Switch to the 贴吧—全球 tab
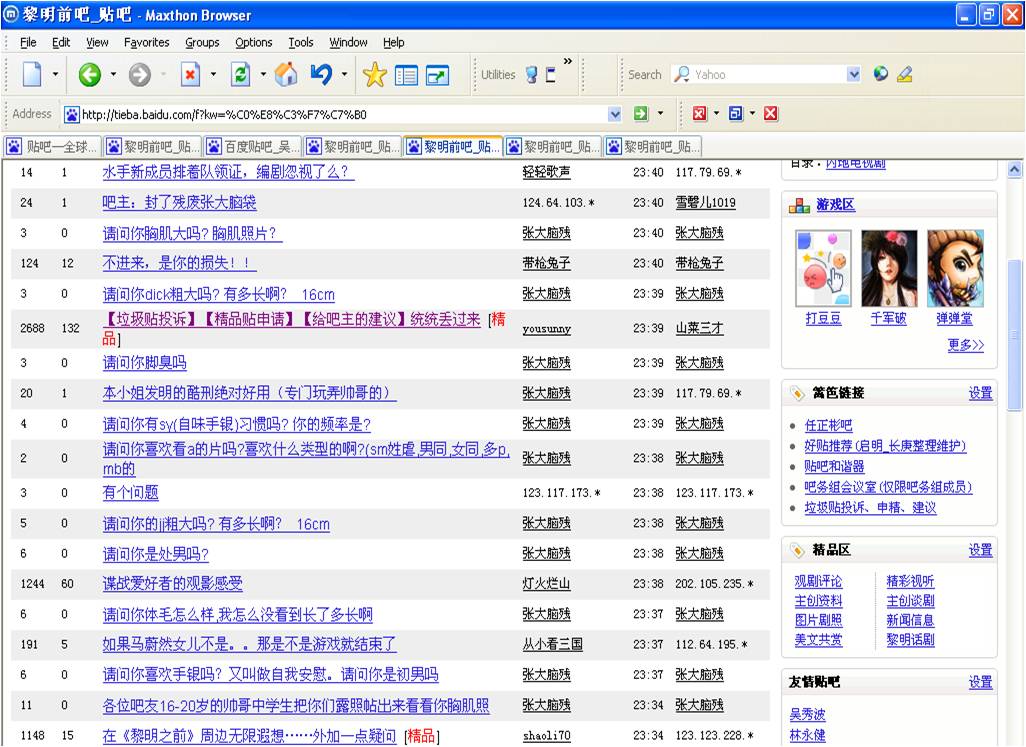 [53, 146]
